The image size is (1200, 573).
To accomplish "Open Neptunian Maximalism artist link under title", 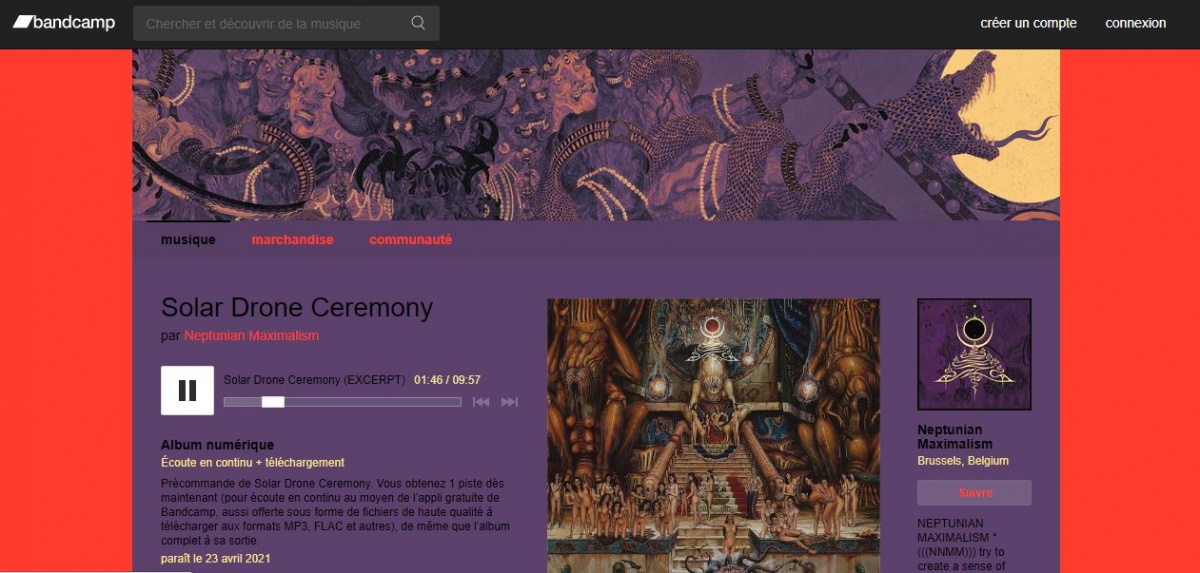I will tap(251, 336).
